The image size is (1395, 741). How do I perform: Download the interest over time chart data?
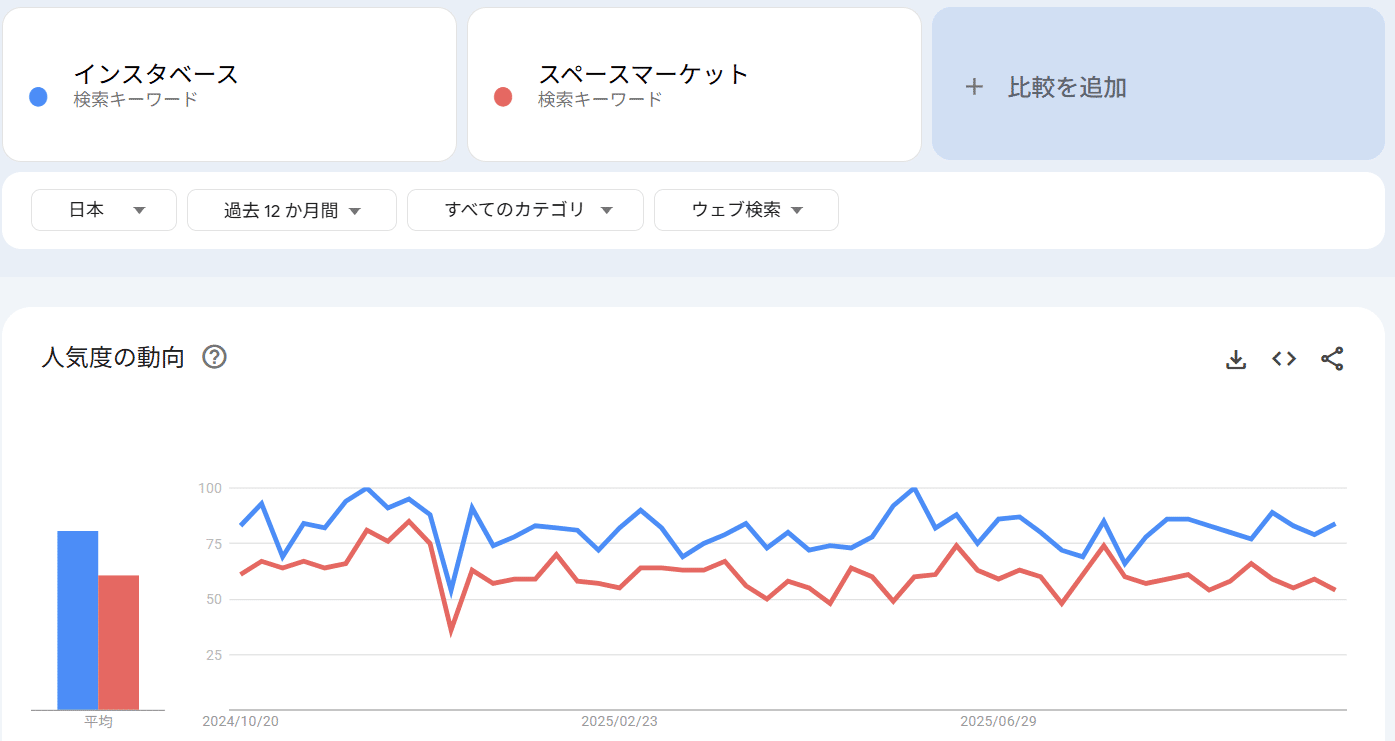1236,359
